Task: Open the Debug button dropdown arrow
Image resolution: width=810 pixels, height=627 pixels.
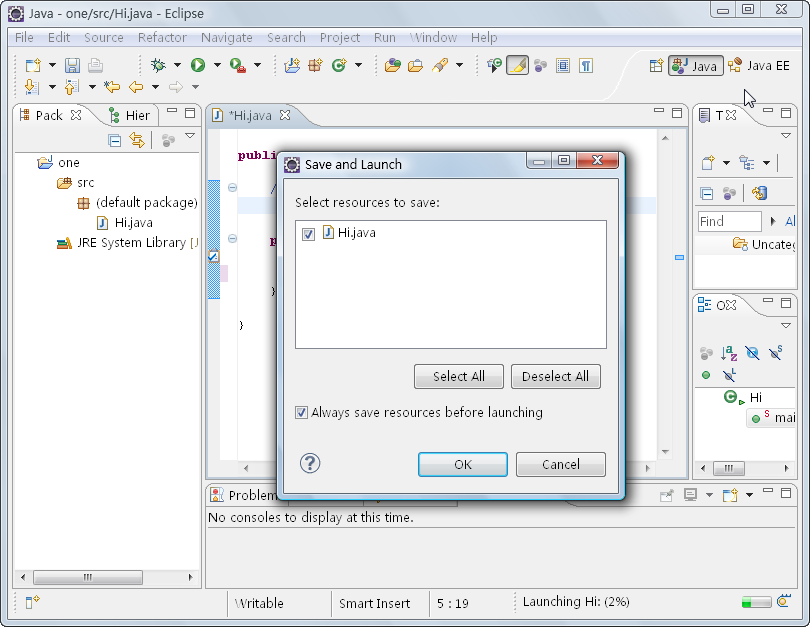Action: [177, 65]
